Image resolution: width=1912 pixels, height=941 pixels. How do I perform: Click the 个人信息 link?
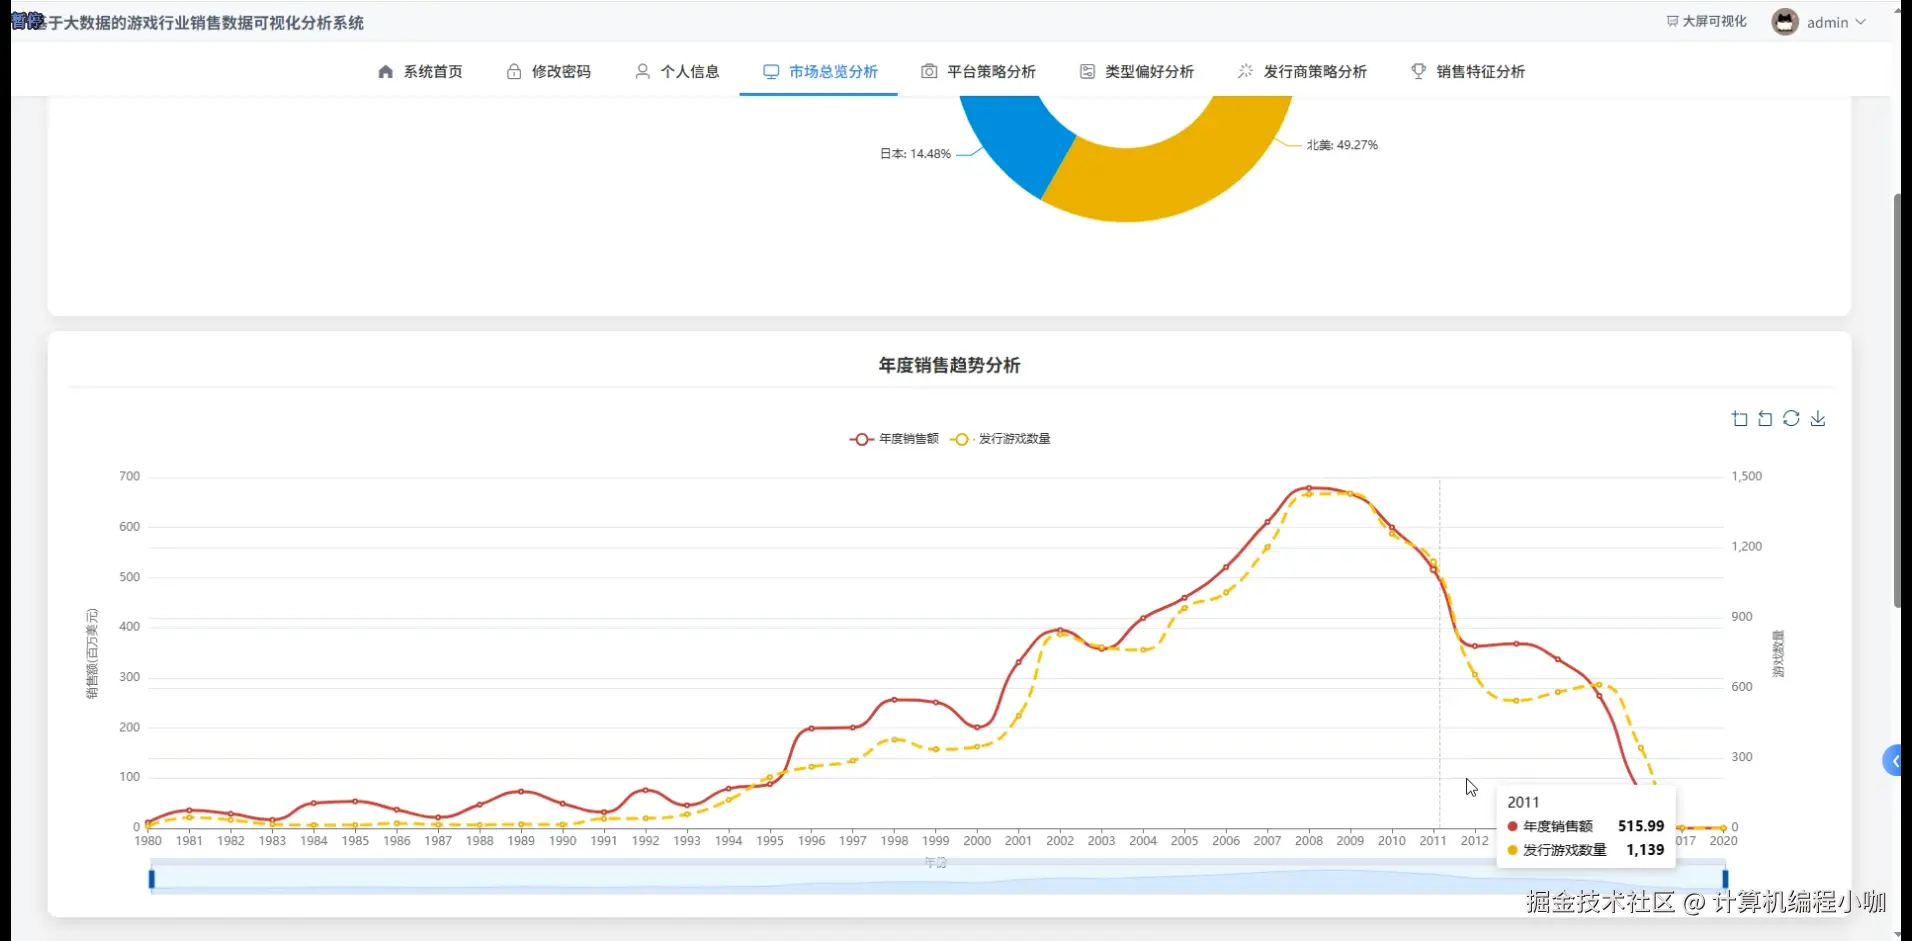(x=676, y=71)
